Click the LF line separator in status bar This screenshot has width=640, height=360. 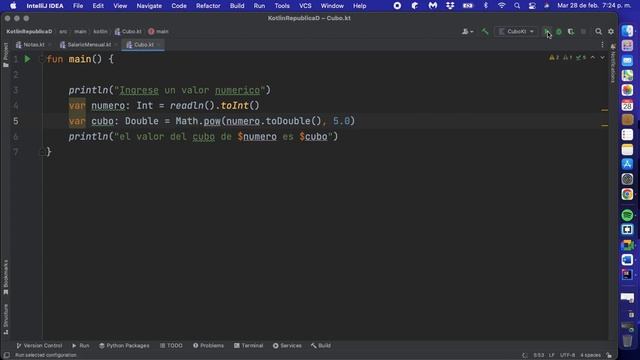551,355
